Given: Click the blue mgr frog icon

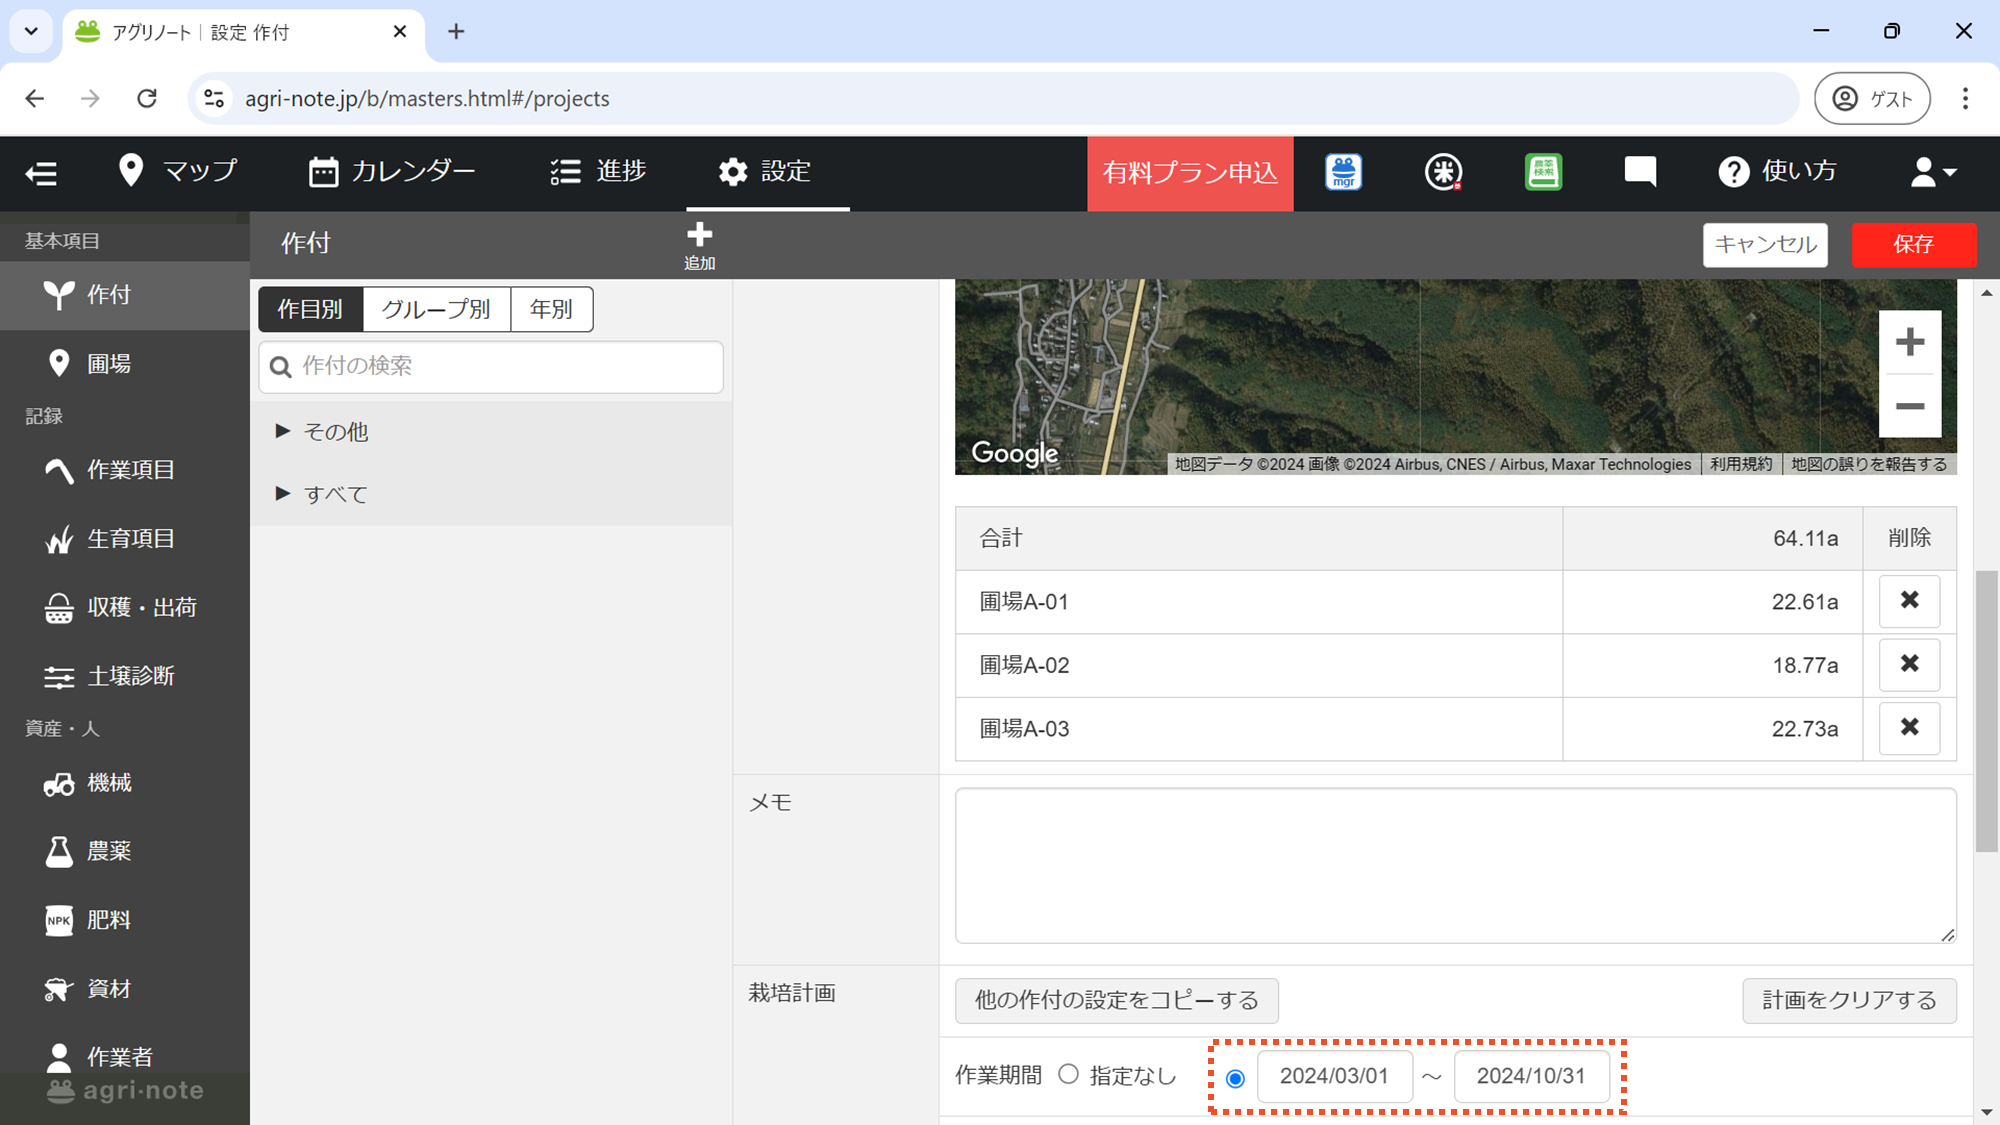Looking at the screenshot, I should tap(1343, 172).
